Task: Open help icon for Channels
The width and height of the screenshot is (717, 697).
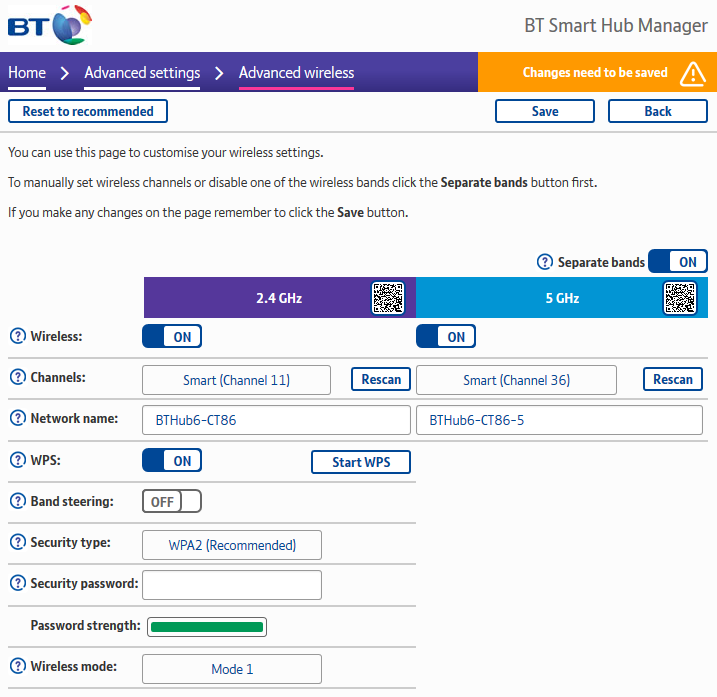Action: pos(18,377)
